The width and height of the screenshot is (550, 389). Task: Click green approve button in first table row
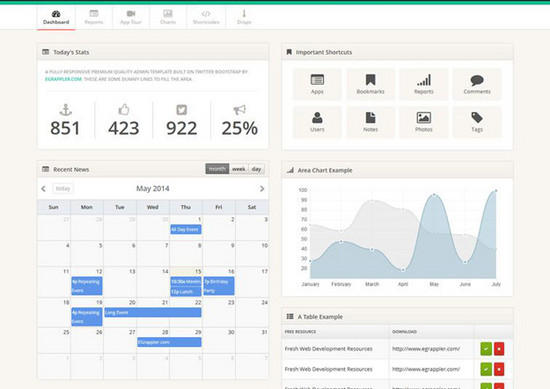(x=486, y=349)
